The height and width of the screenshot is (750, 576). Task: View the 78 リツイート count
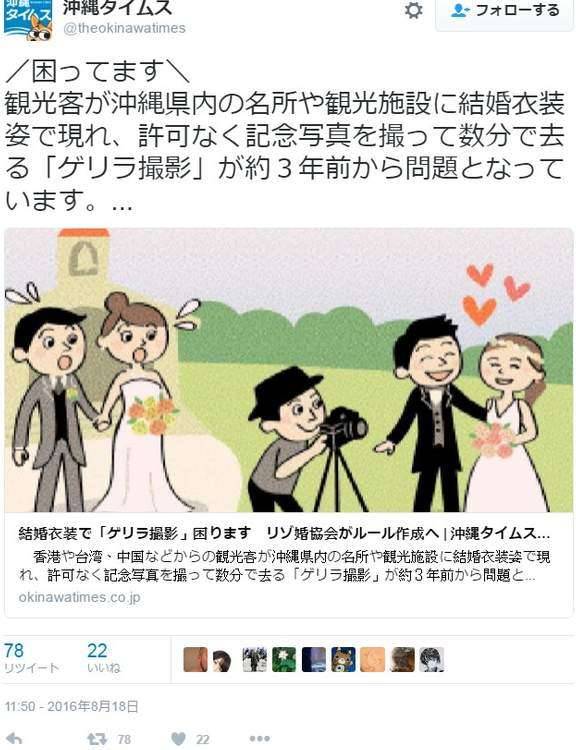[31, 659]
